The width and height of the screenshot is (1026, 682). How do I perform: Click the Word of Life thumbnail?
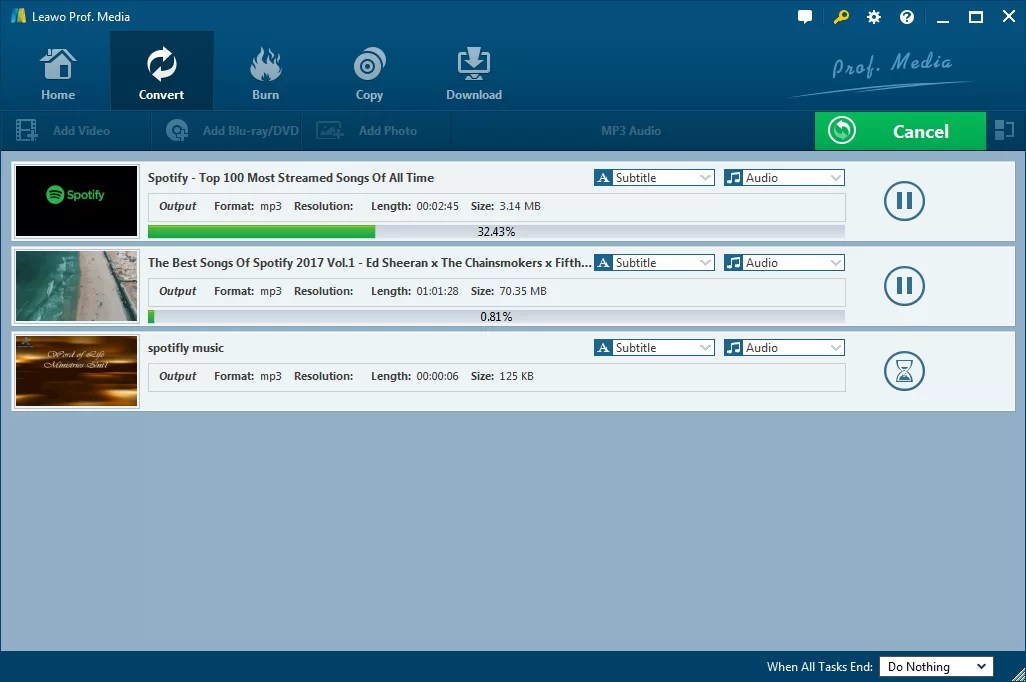click(77, 371)
